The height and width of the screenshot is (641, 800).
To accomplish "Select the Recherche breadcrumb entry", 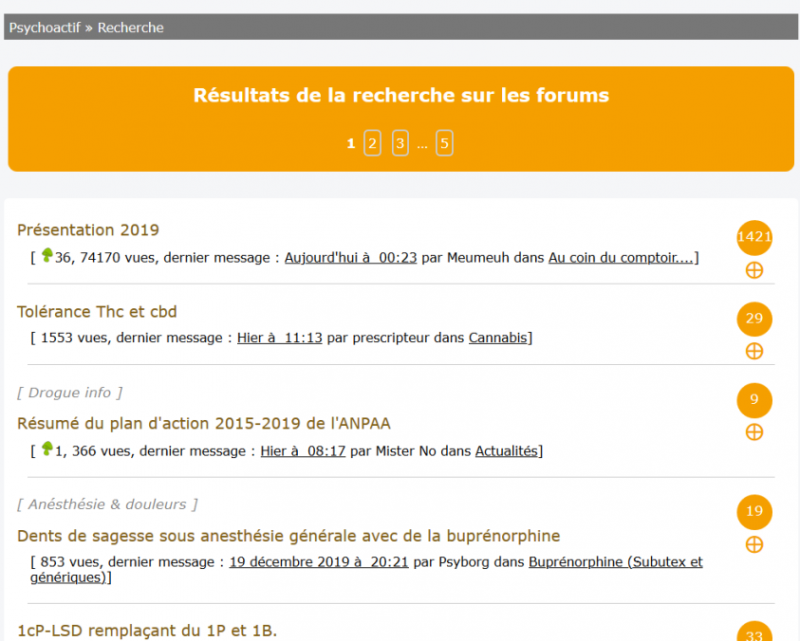I will tap(130, 28).
